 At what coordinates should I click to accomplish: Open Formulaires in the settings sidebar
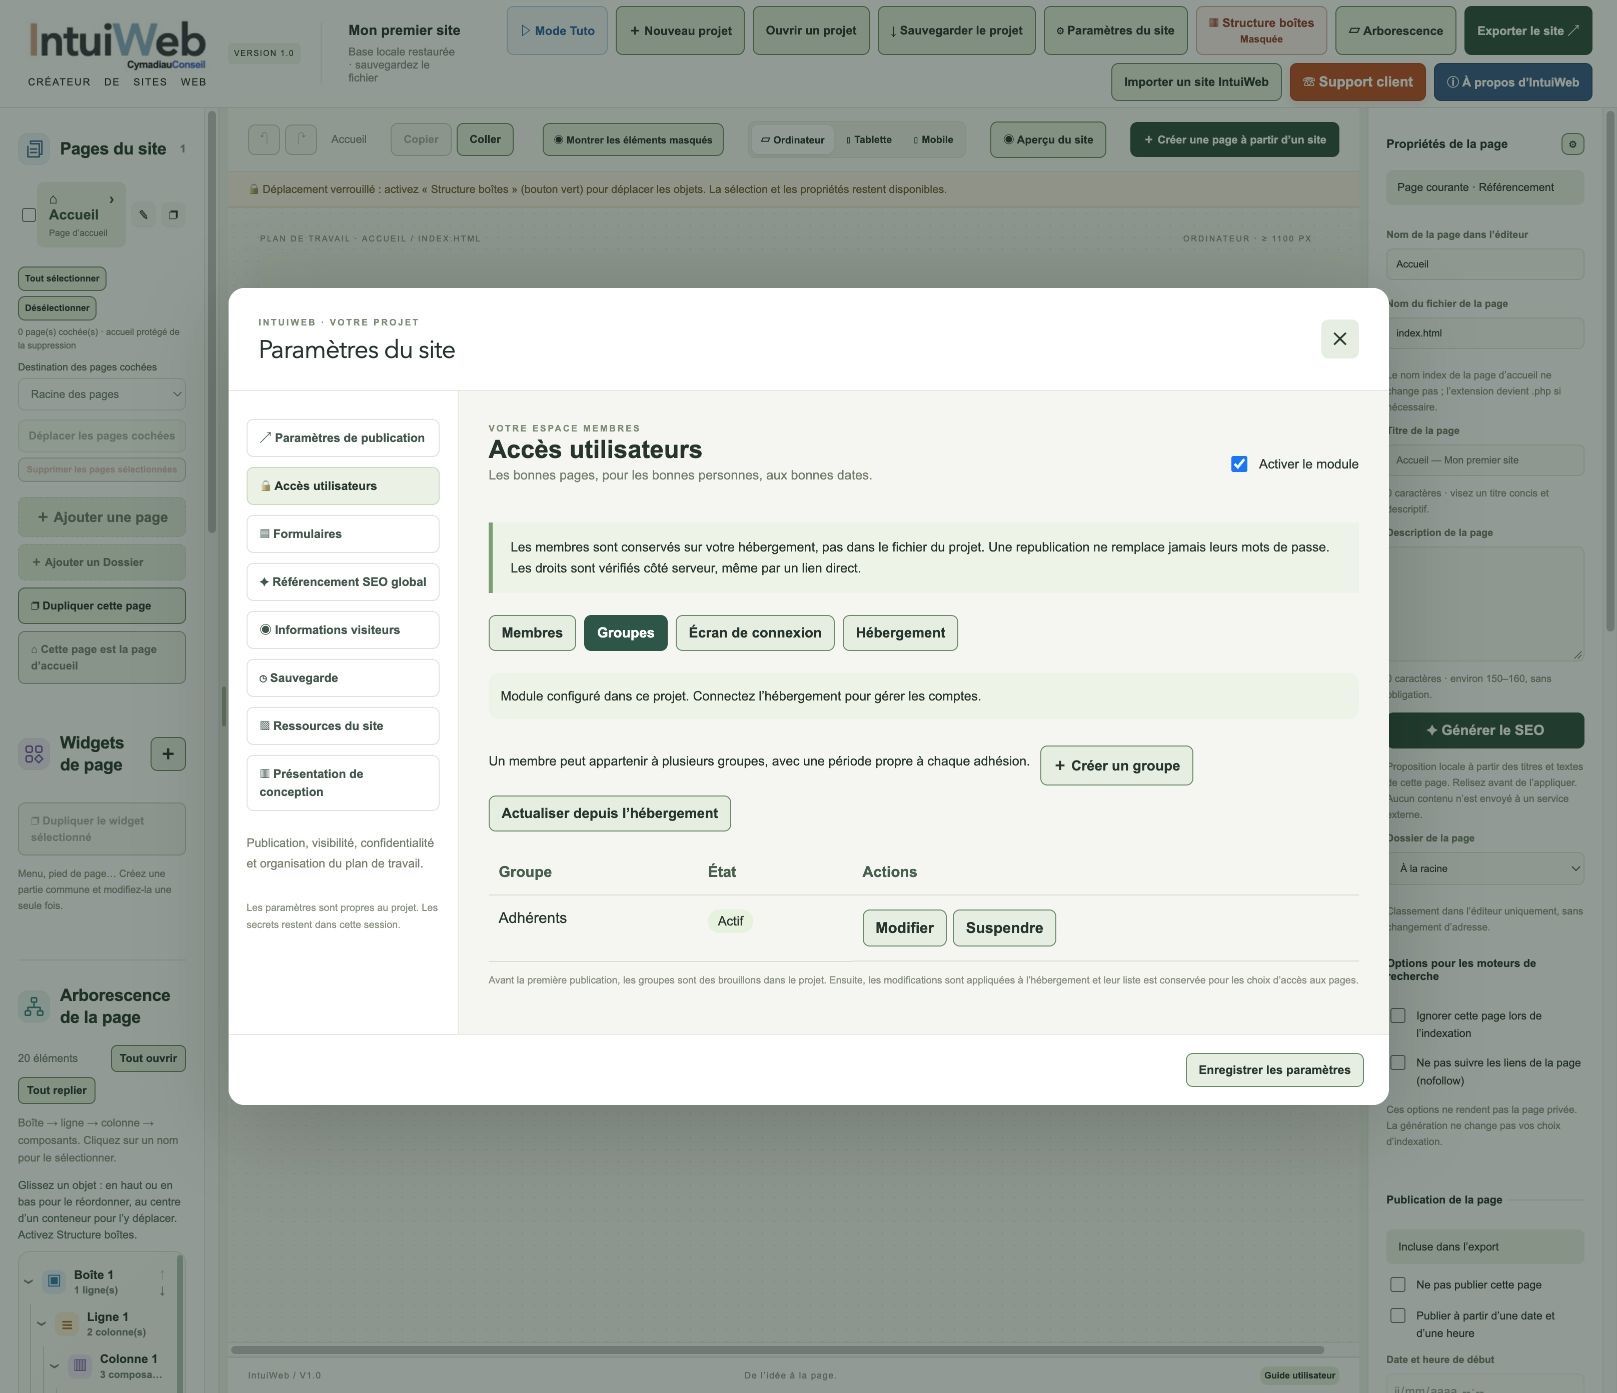(343, 534)
